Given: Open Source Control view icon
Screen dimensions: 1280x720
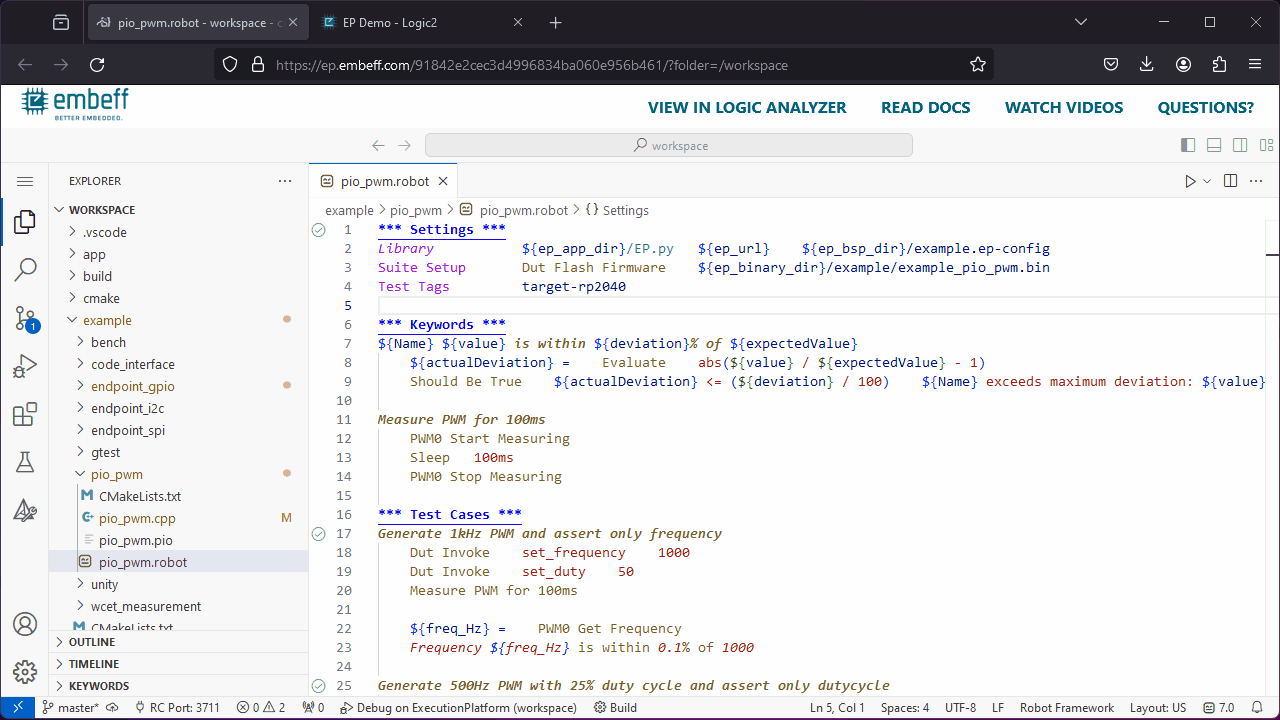Looking at the screenshot, I should click(25, 318).
